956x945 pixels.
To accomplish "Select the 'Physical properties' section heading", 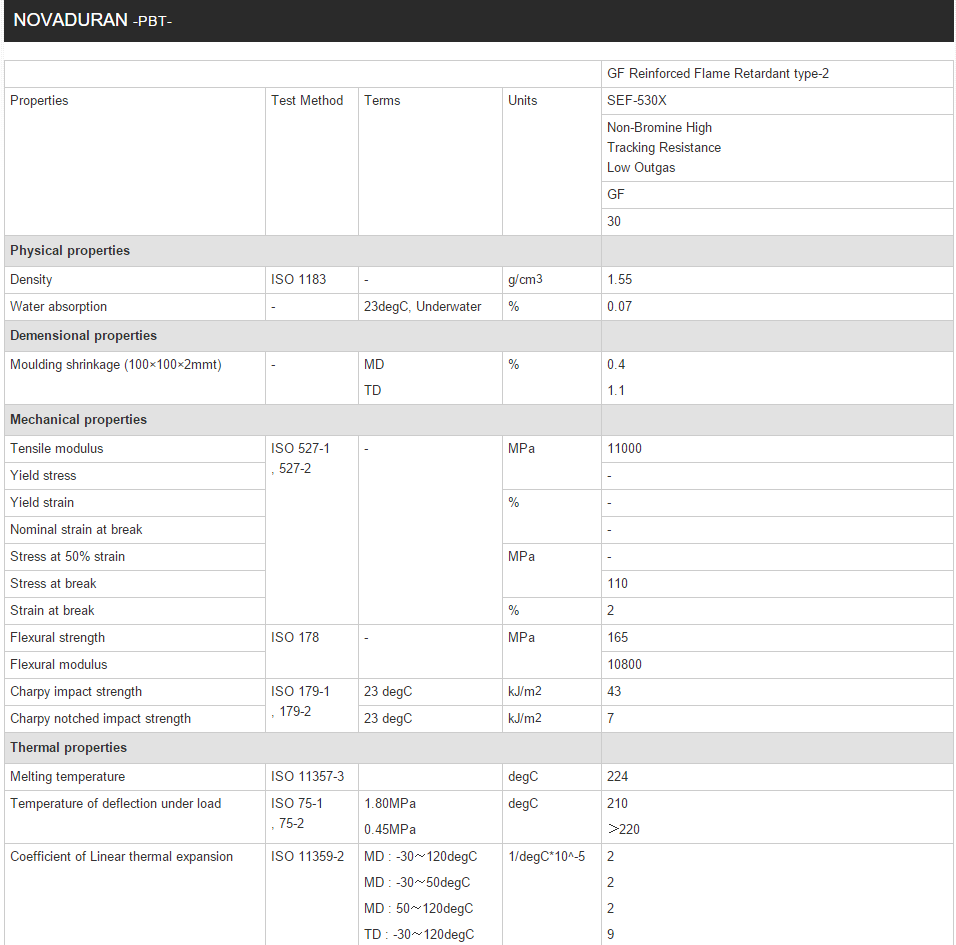I will (70, 251).
